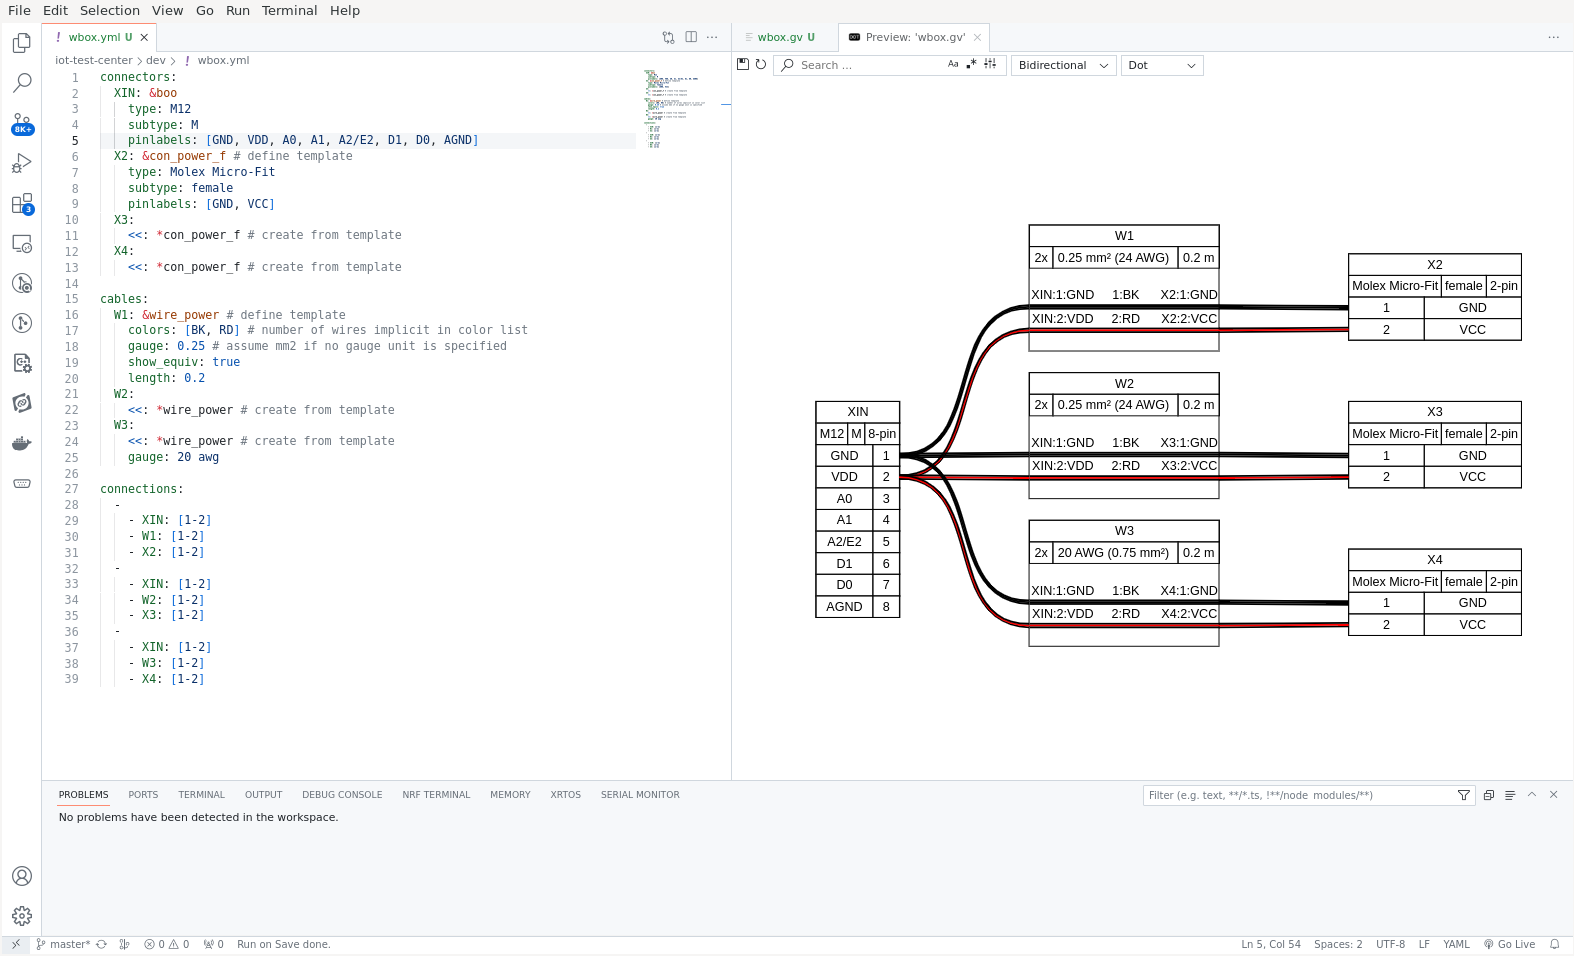Click Go Live in status bar
The width and height of the screenshot is (1574, 956).
pyautogui.click(x=1509, y=944)
